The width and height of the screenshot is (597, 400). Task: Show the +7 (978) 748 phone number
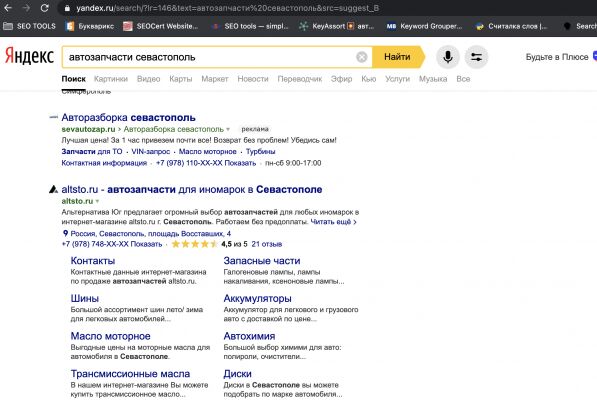coord(112,244)
